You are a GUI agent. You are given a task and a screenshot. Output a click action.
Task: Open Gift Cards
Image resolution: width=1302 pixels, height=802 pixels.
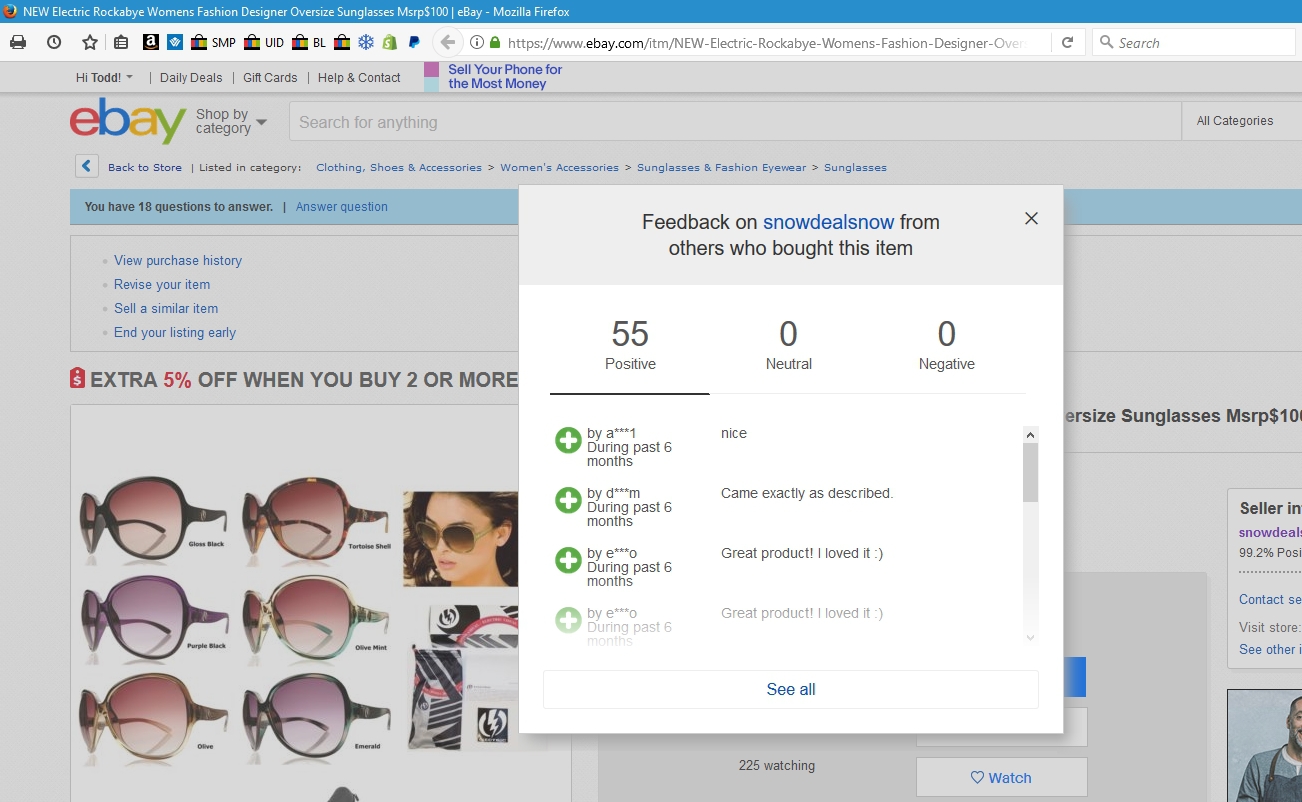click(x=270, y=77)
